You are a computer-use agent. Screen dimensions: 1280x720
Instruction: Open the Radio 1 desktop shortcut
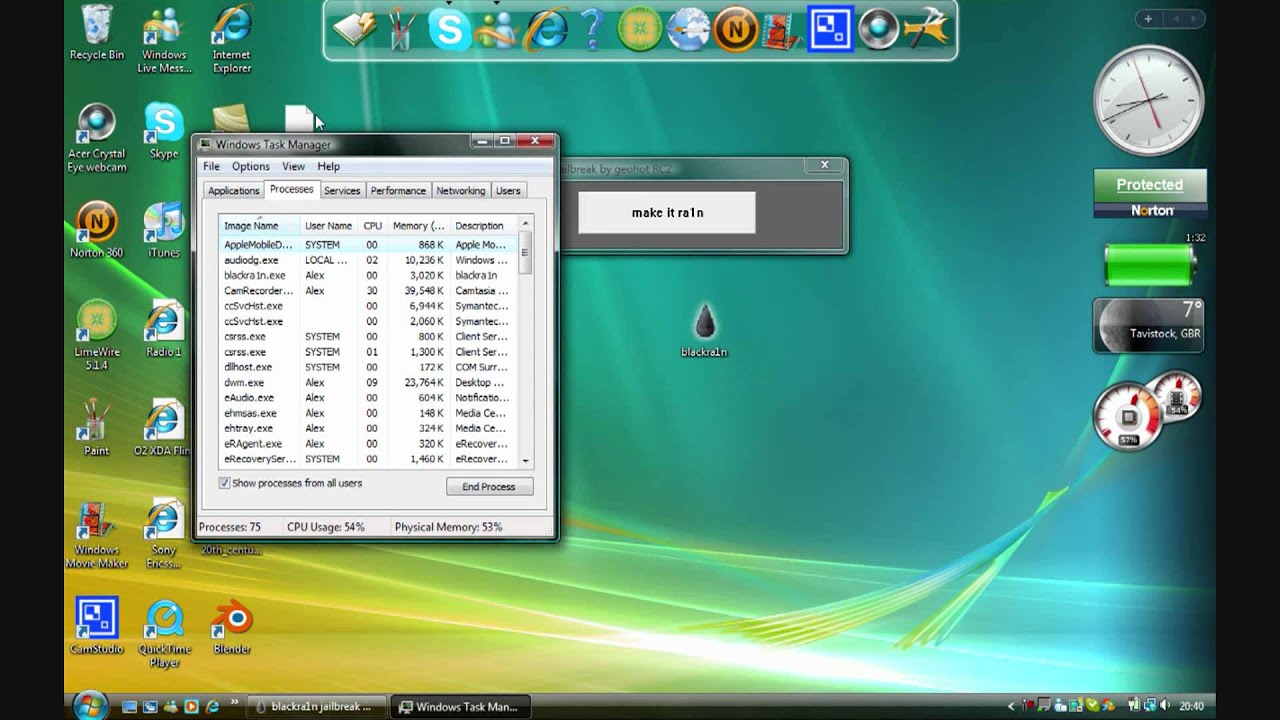[x=164, y=328]
